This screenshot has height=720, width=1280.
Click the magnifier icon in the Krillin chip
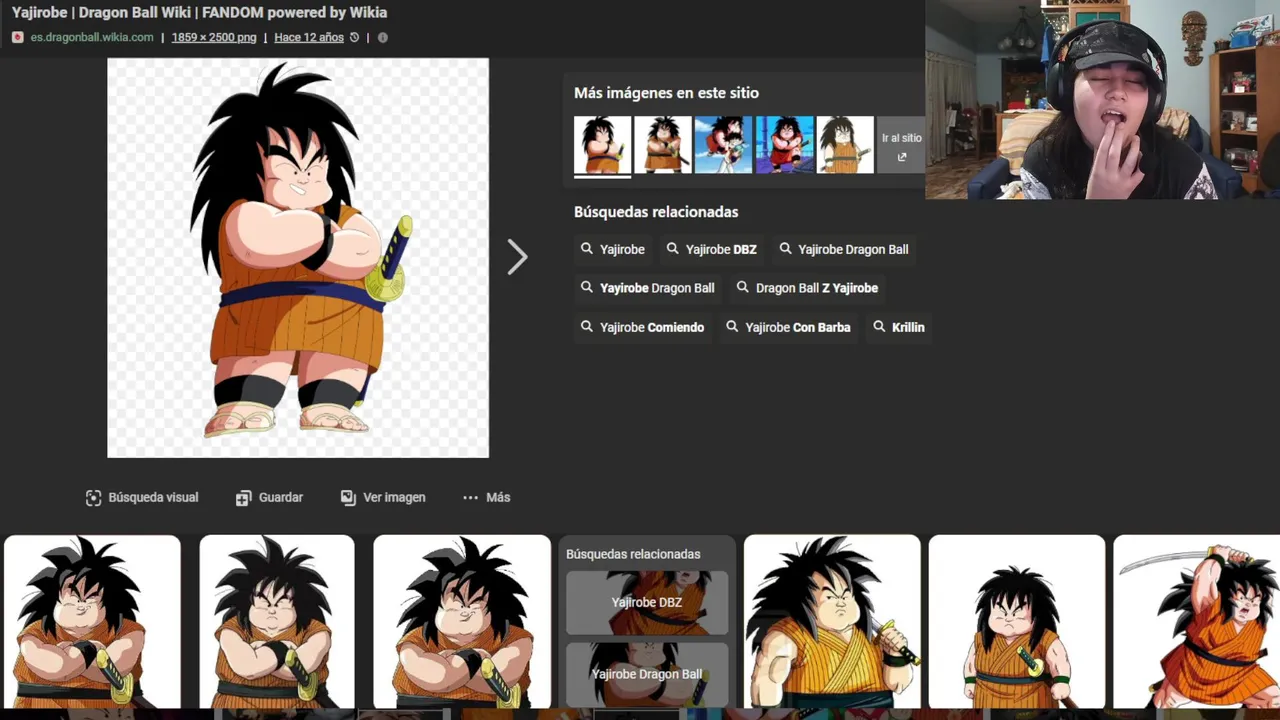pos(879,327)
